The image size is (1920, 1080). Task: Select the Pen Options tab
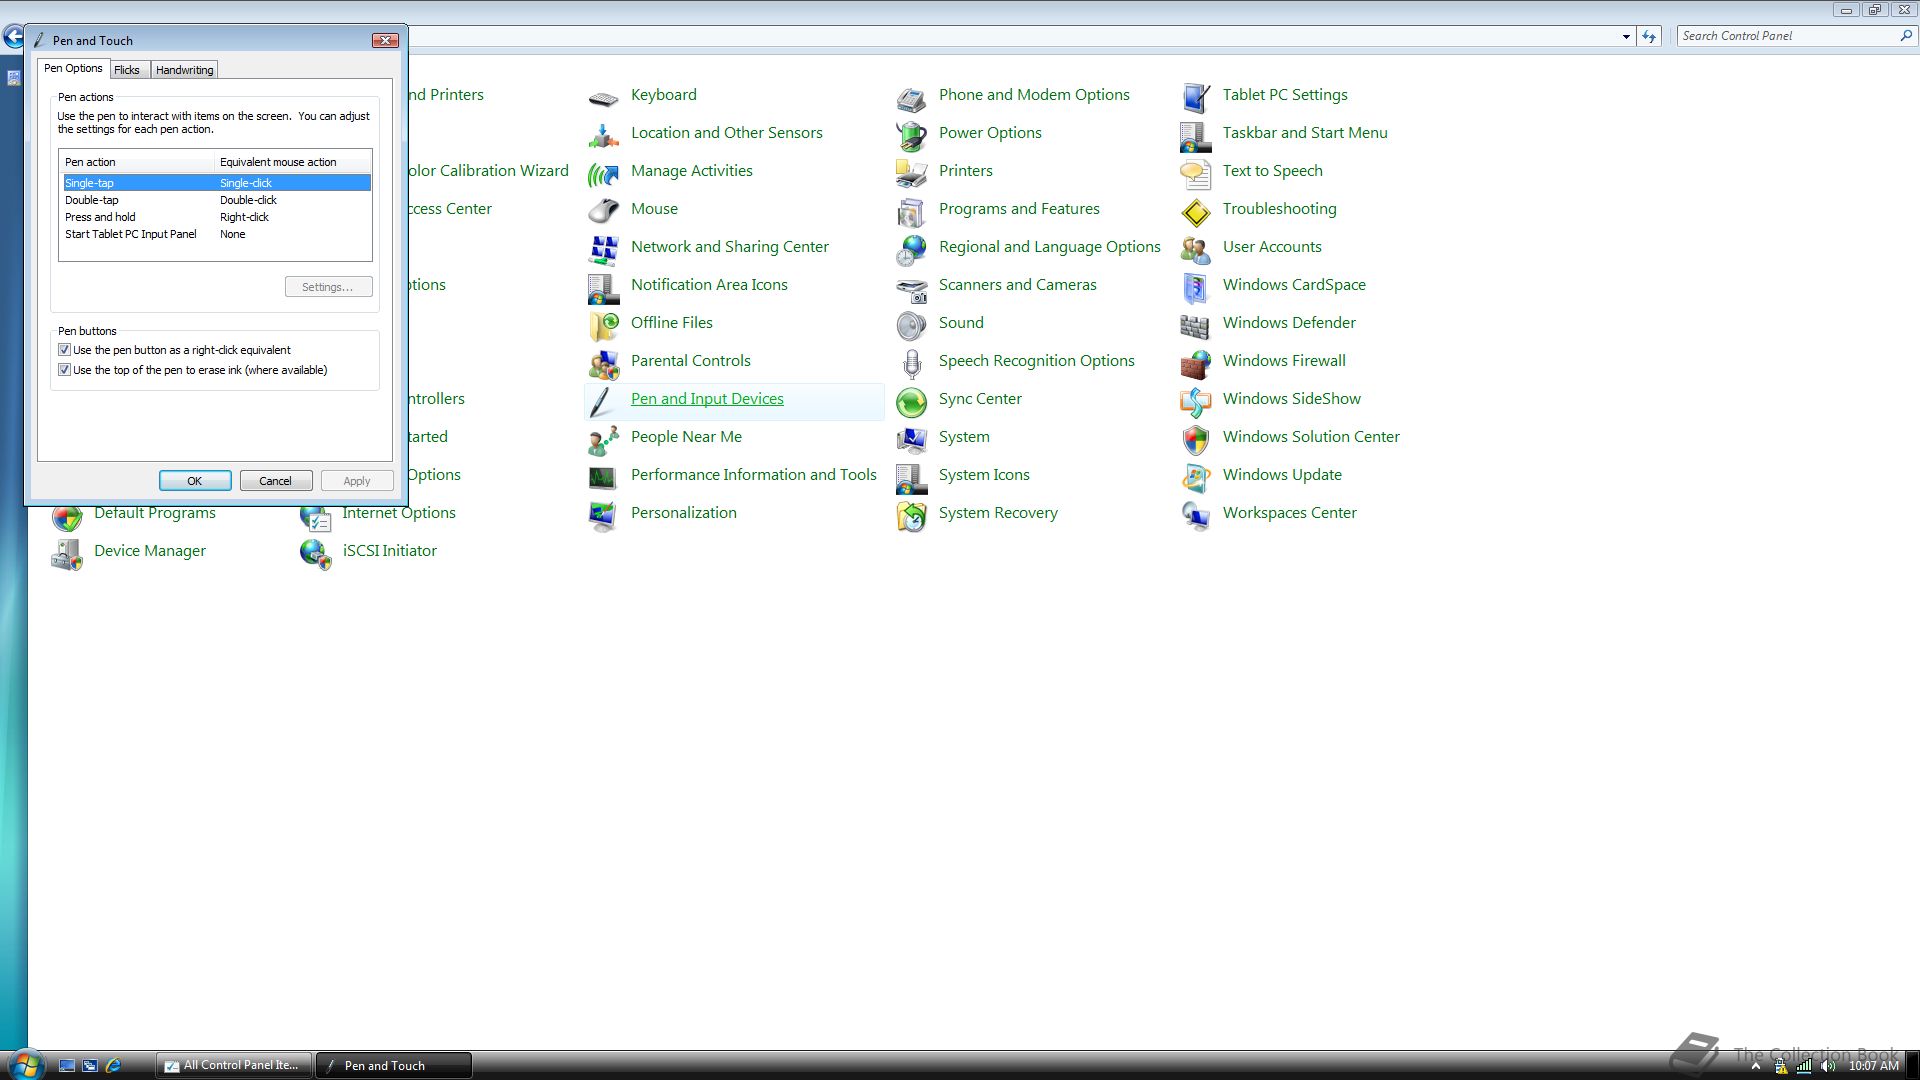[x=73, y=68]
